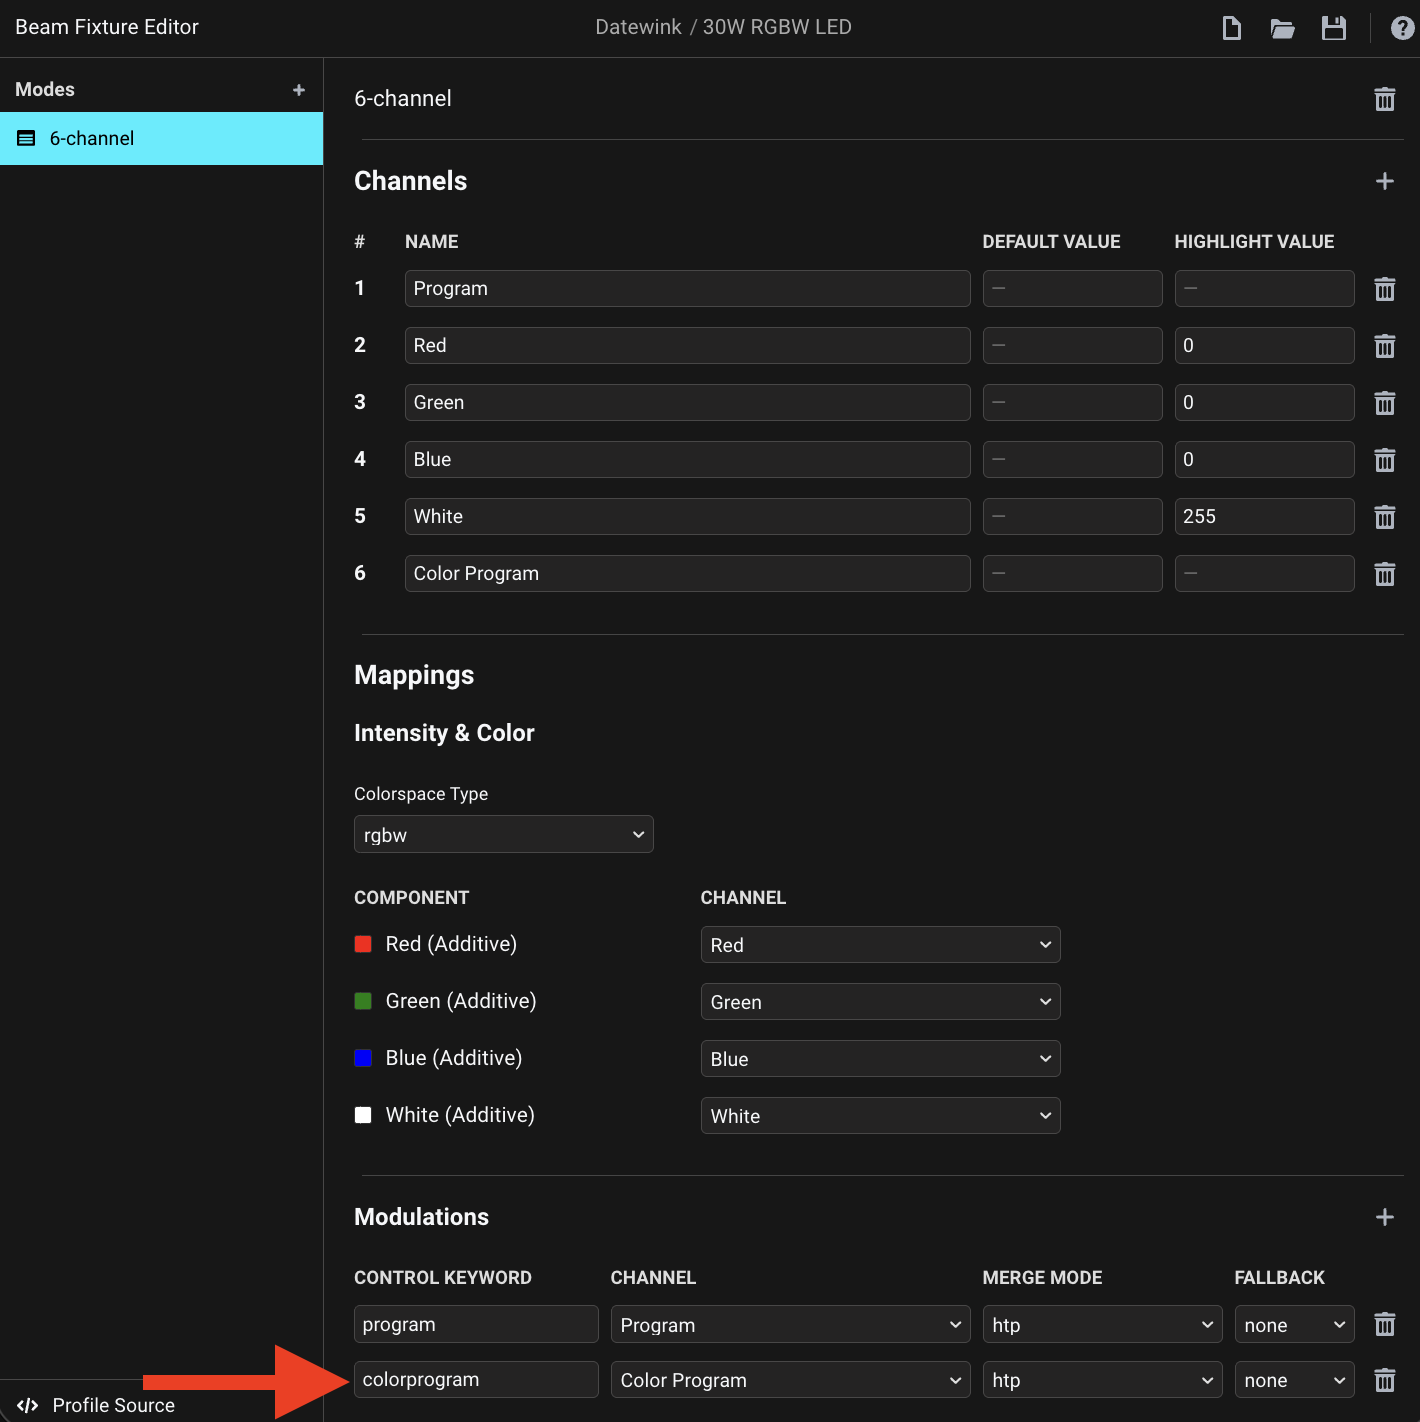Click the Blue (Additive) color swatch
Screen dimensions: 1420x1422
(363, 1058)
